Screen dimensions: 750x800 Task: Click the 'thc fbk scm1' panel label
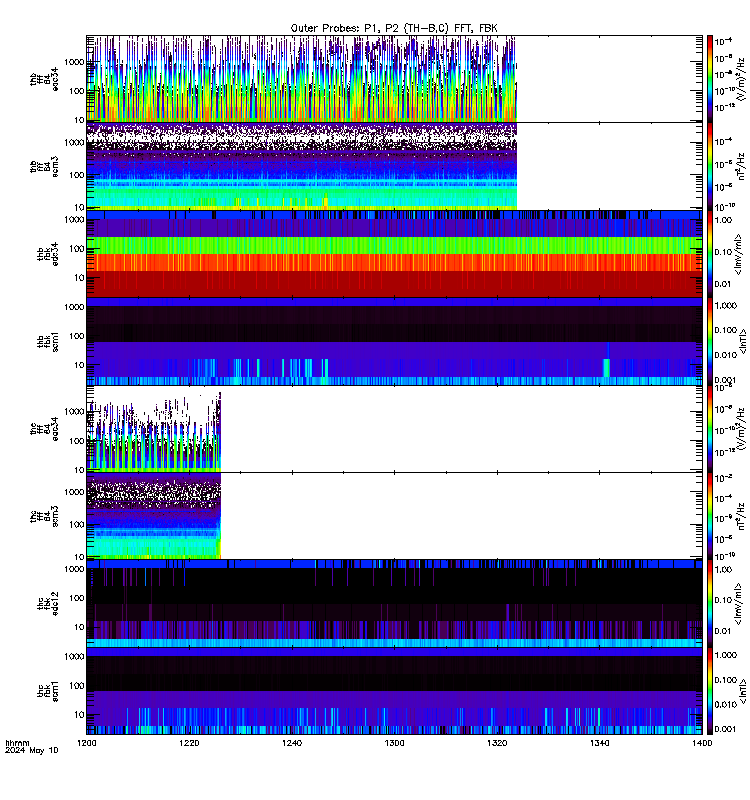pyautogui.click(x=48, y=691)
